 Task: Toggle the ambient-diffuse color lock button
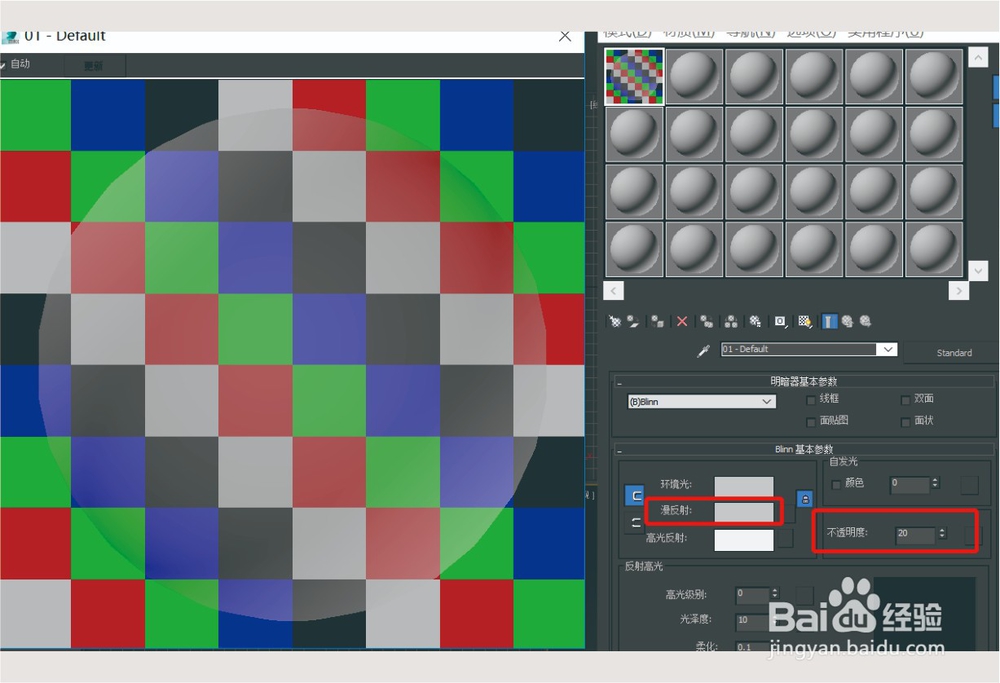tap(636, 496)
